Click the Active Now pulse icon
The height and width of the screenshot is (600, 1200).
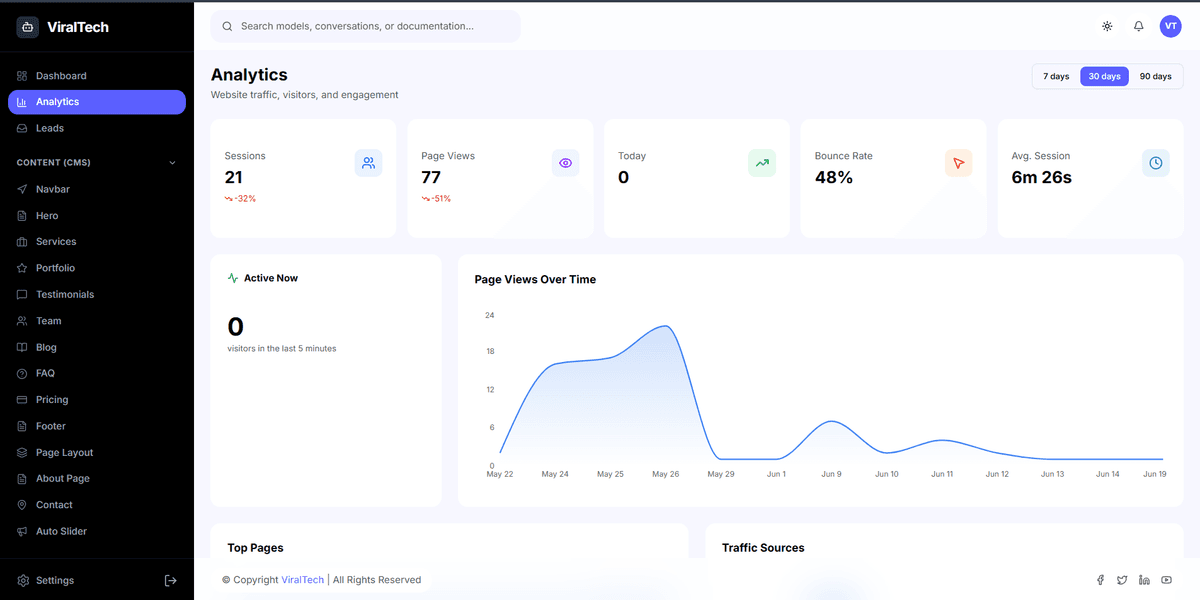tap(233, 278)
